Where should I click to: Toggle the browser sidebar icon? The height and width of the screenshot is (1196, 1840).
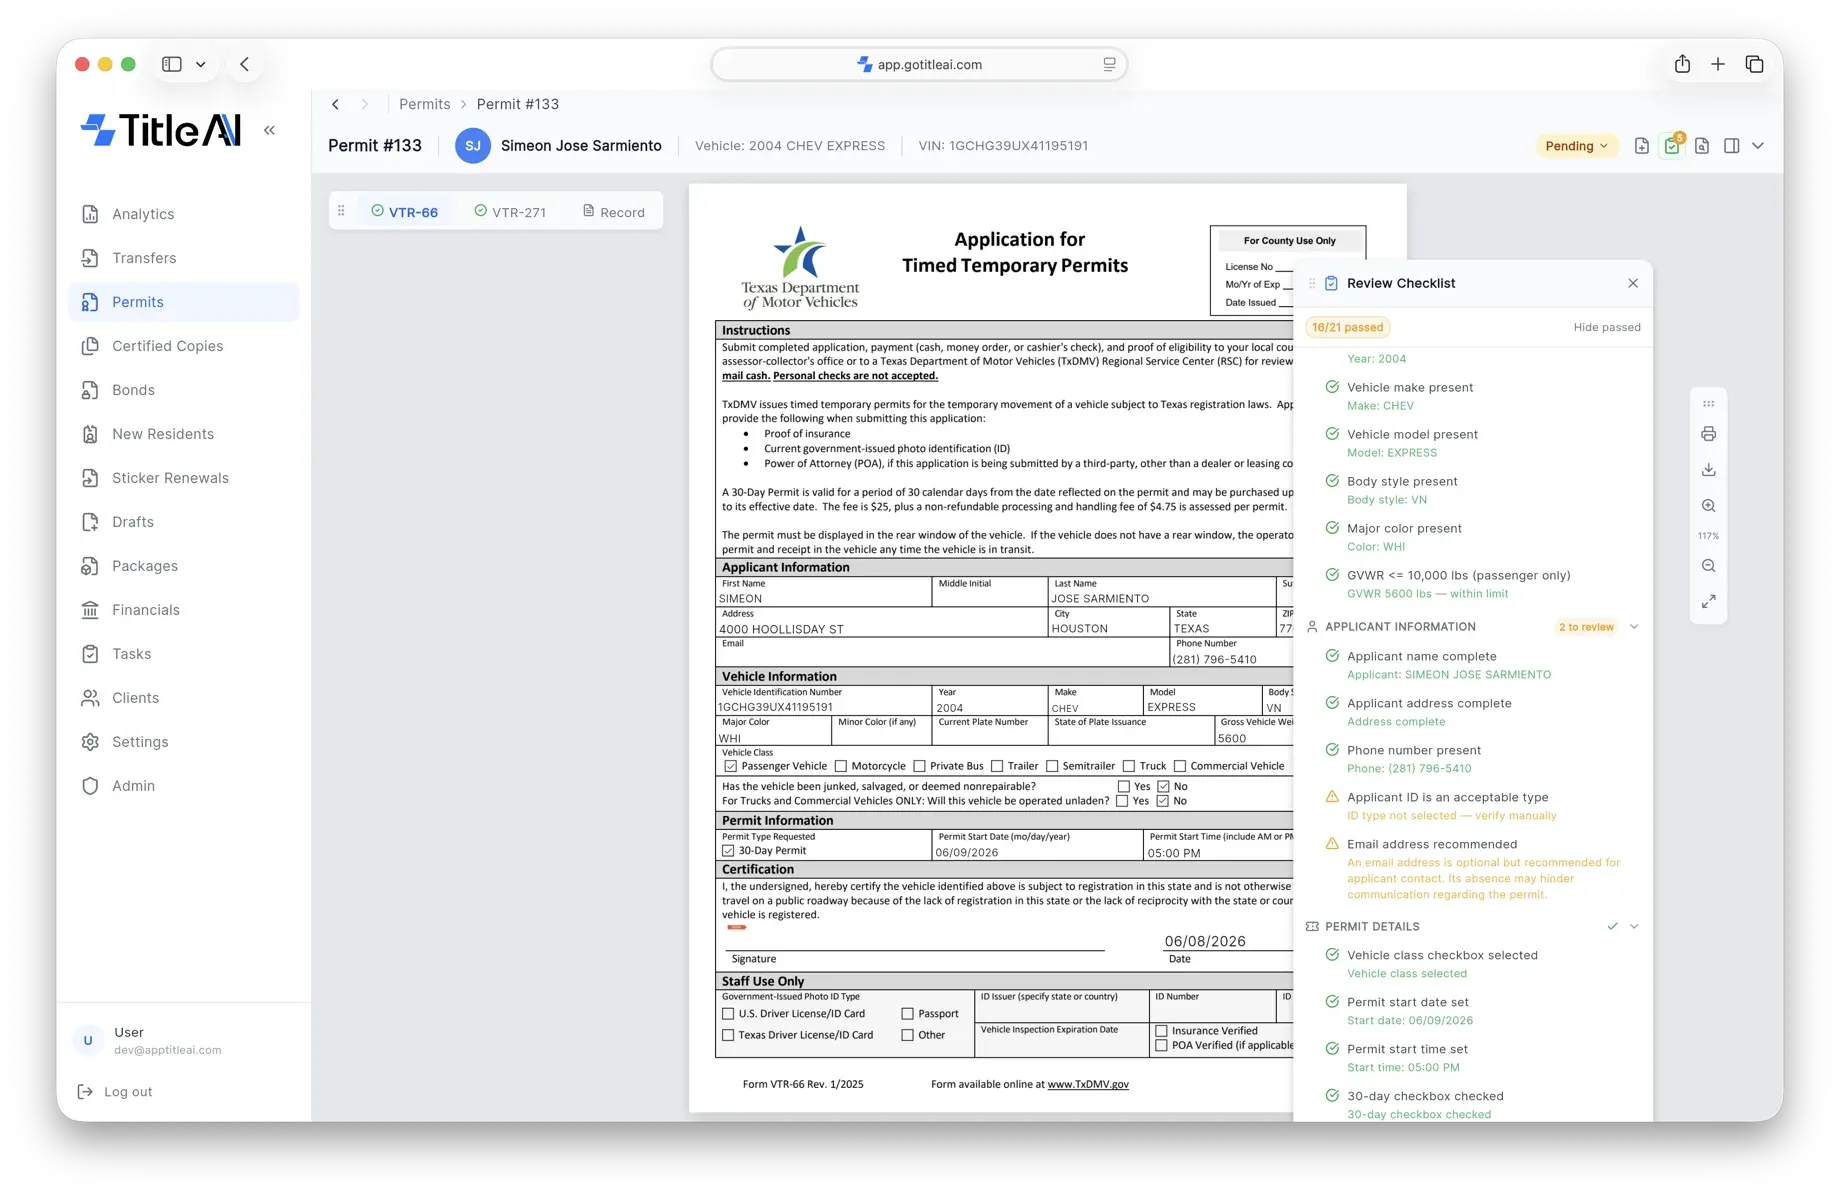[x=172, y=64]
